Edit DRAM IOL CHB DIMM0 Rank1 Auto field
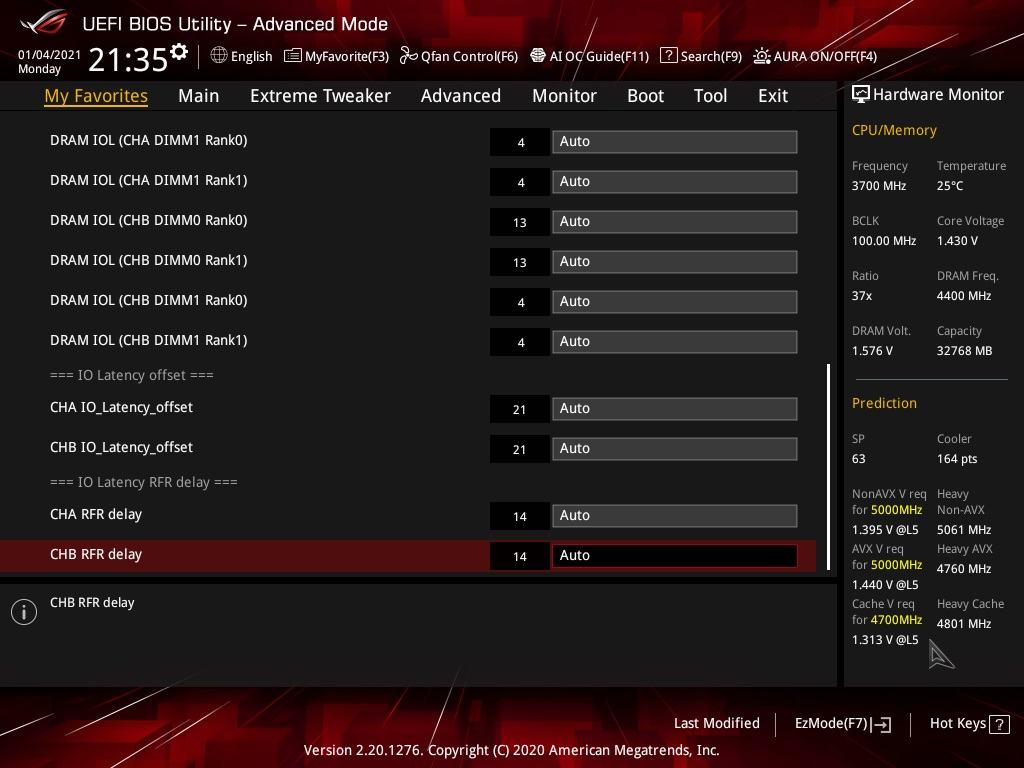 pyautogui.click(x=675, y=261)
